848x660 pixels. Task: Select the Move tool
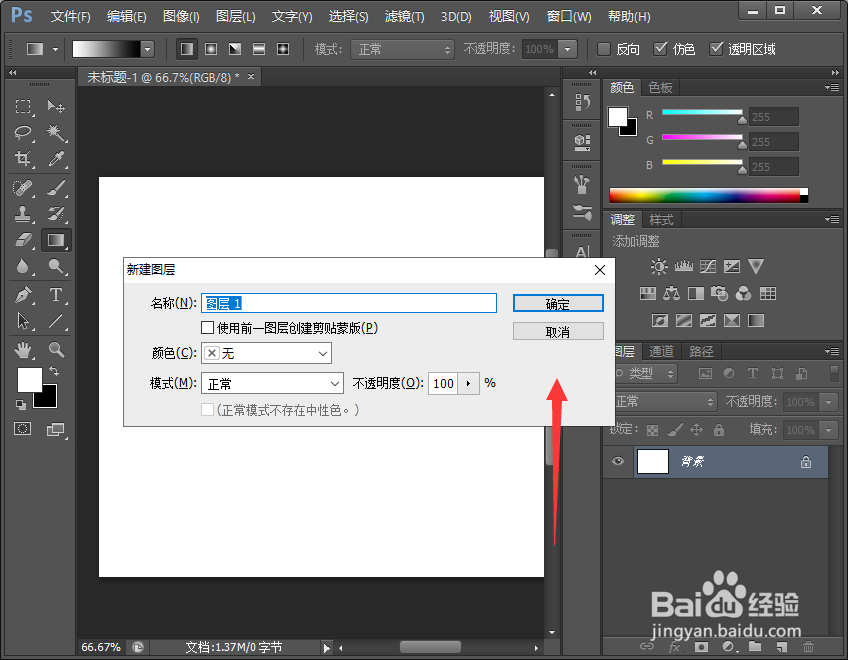[x=56, y=107]
